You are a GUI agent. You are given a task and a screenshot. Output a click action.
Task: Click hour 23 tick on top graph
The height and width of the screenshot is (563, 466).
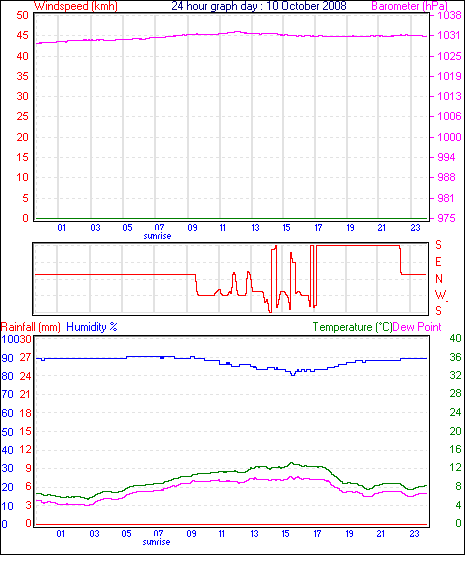tap(415, 228)
